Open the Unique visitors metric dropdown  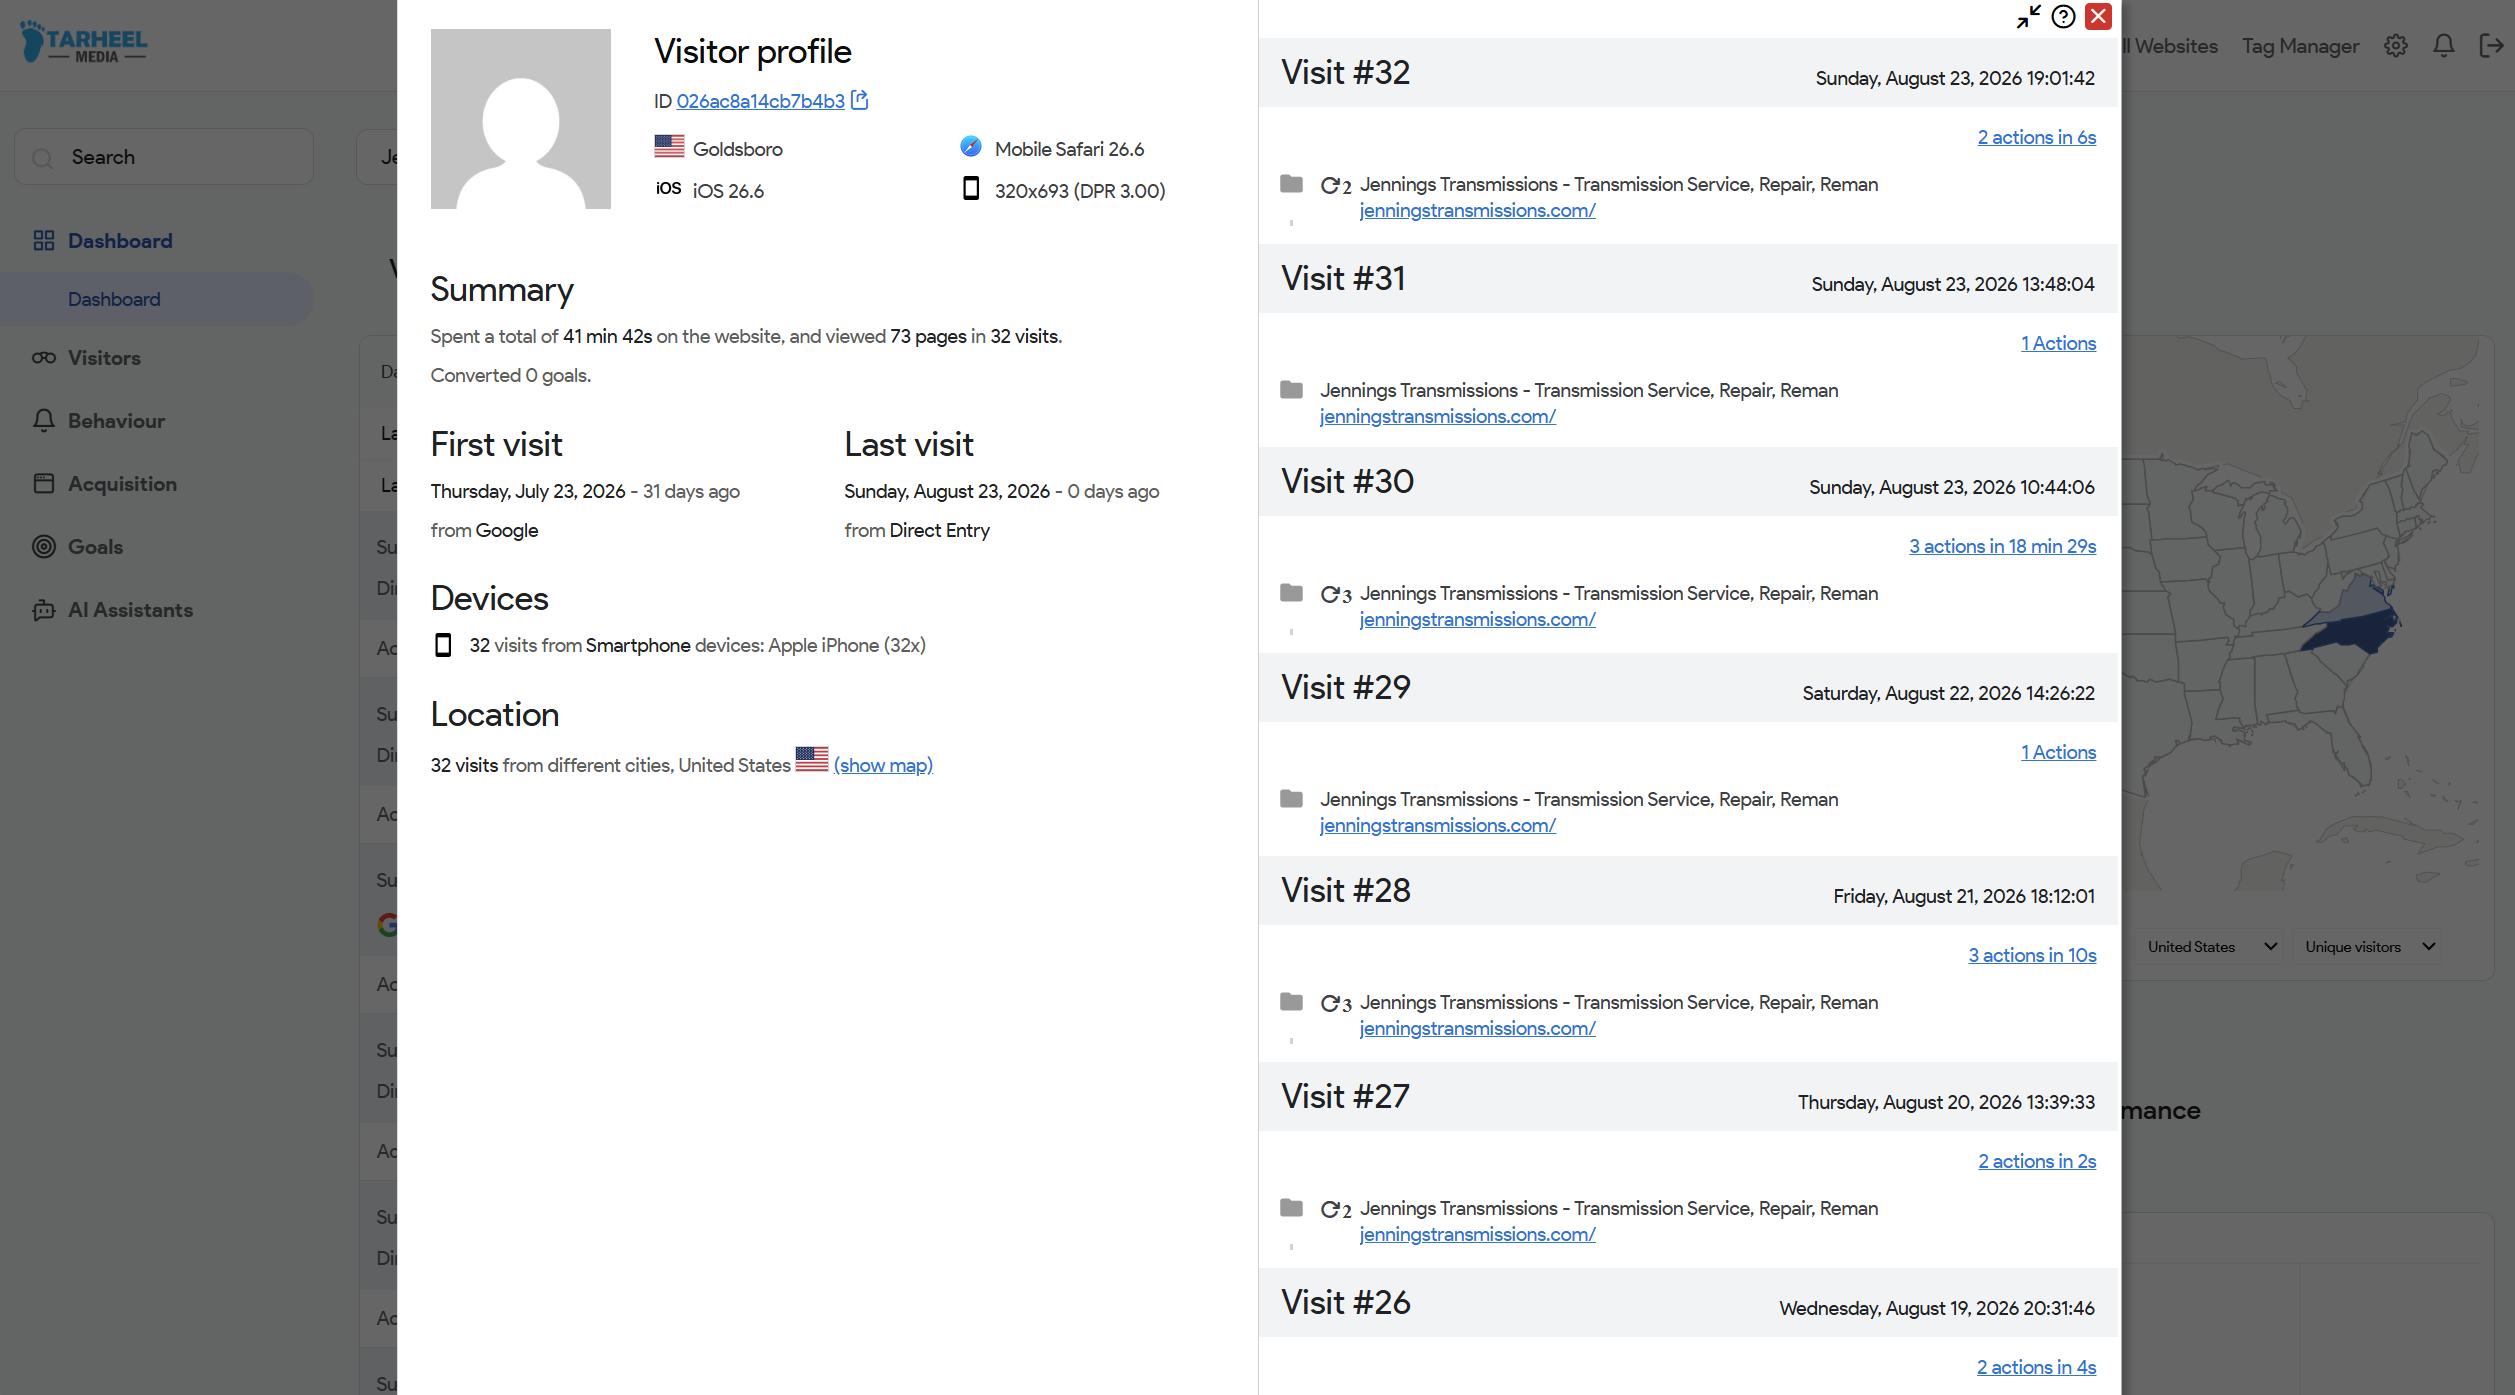(2369, 947)
